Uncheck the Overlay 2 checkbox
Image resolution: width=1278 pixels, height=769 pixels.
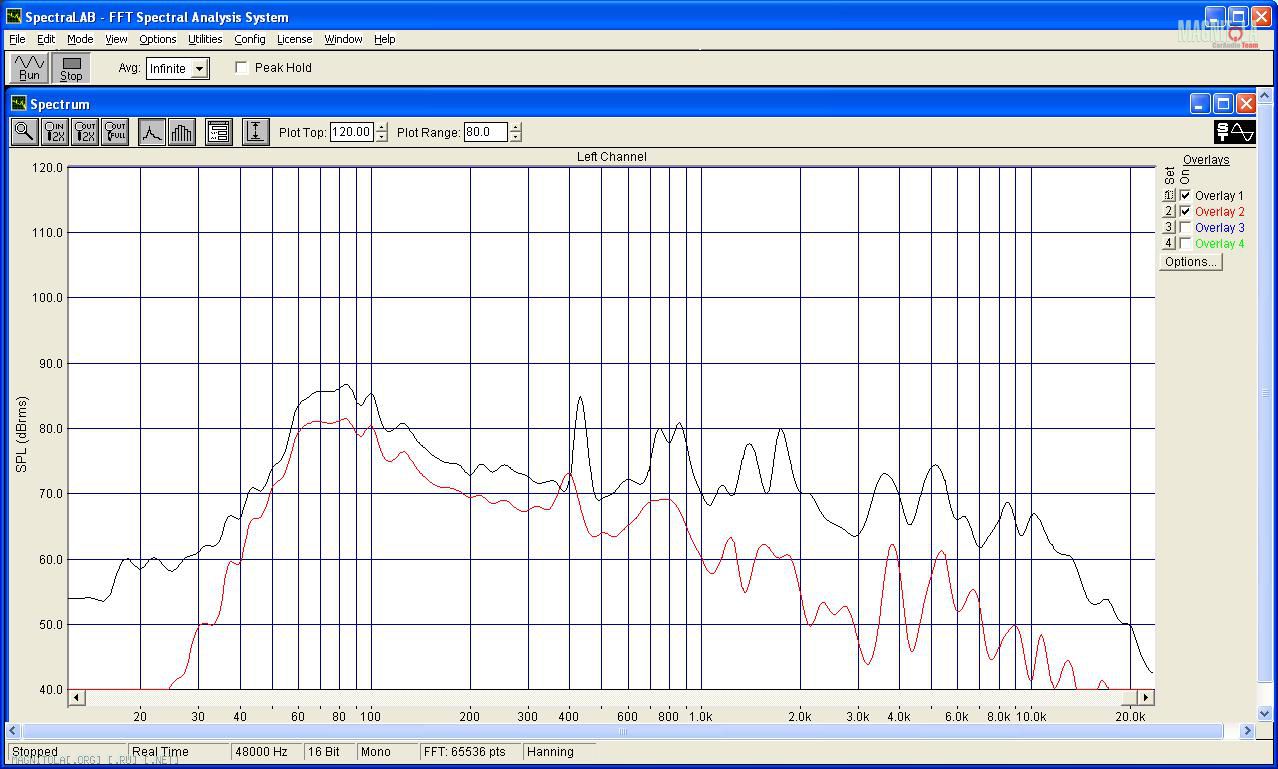coord(1186,212)
